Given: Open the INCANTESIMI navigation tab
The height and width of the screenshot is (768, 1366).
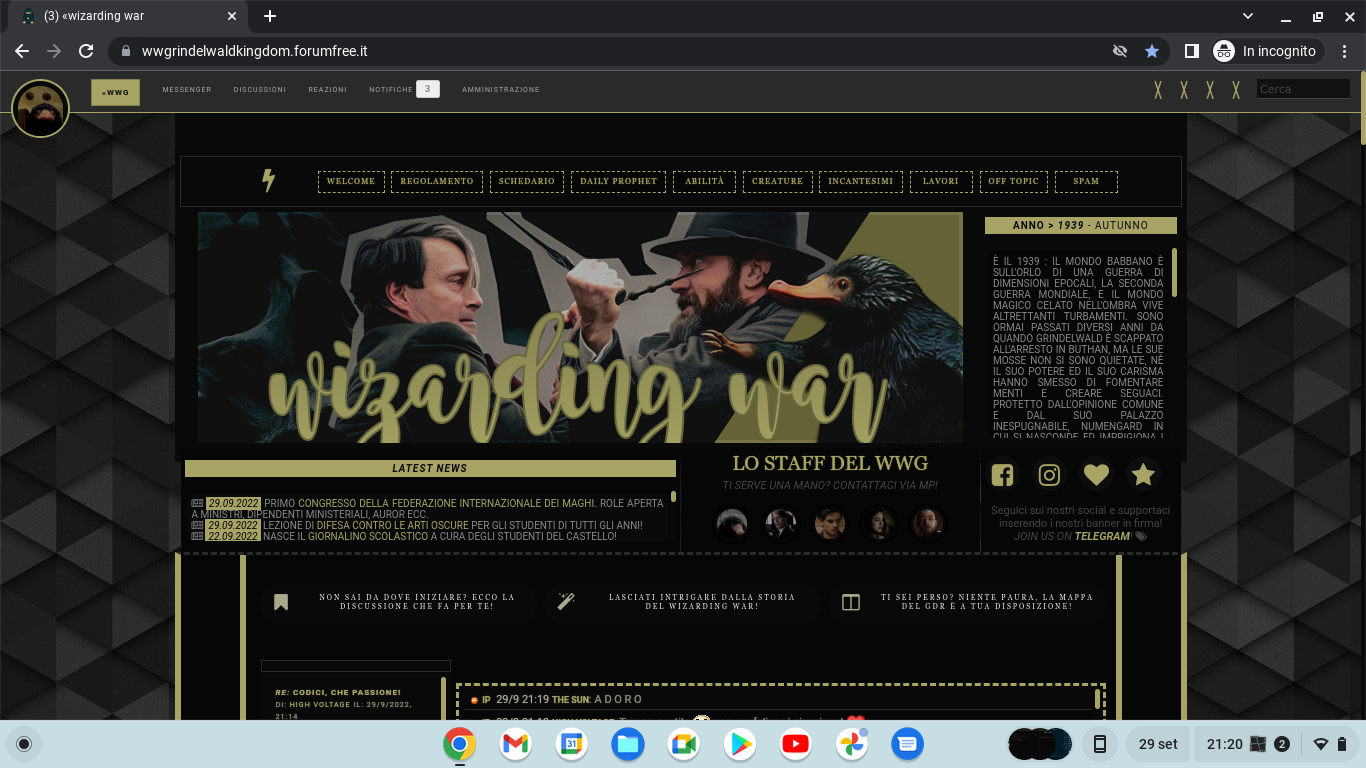Looking at the screenshot, I should click(x=861, y=181).
